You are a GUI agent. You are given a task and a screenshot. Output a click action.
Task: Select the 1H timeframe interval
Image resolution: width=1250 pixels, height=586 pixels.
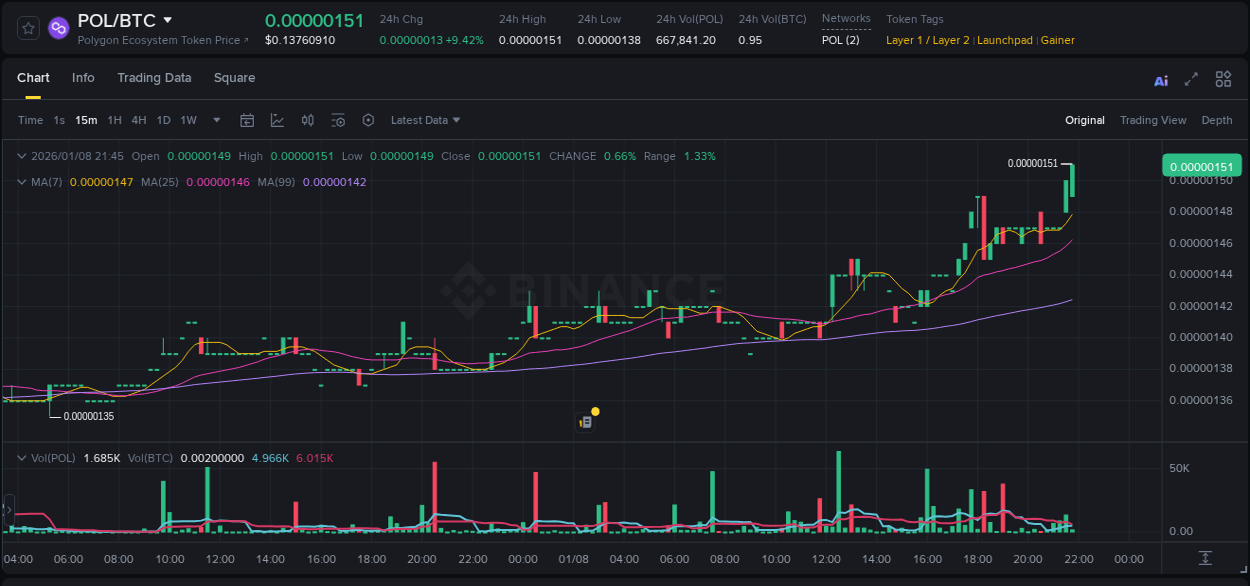[114, 120]
